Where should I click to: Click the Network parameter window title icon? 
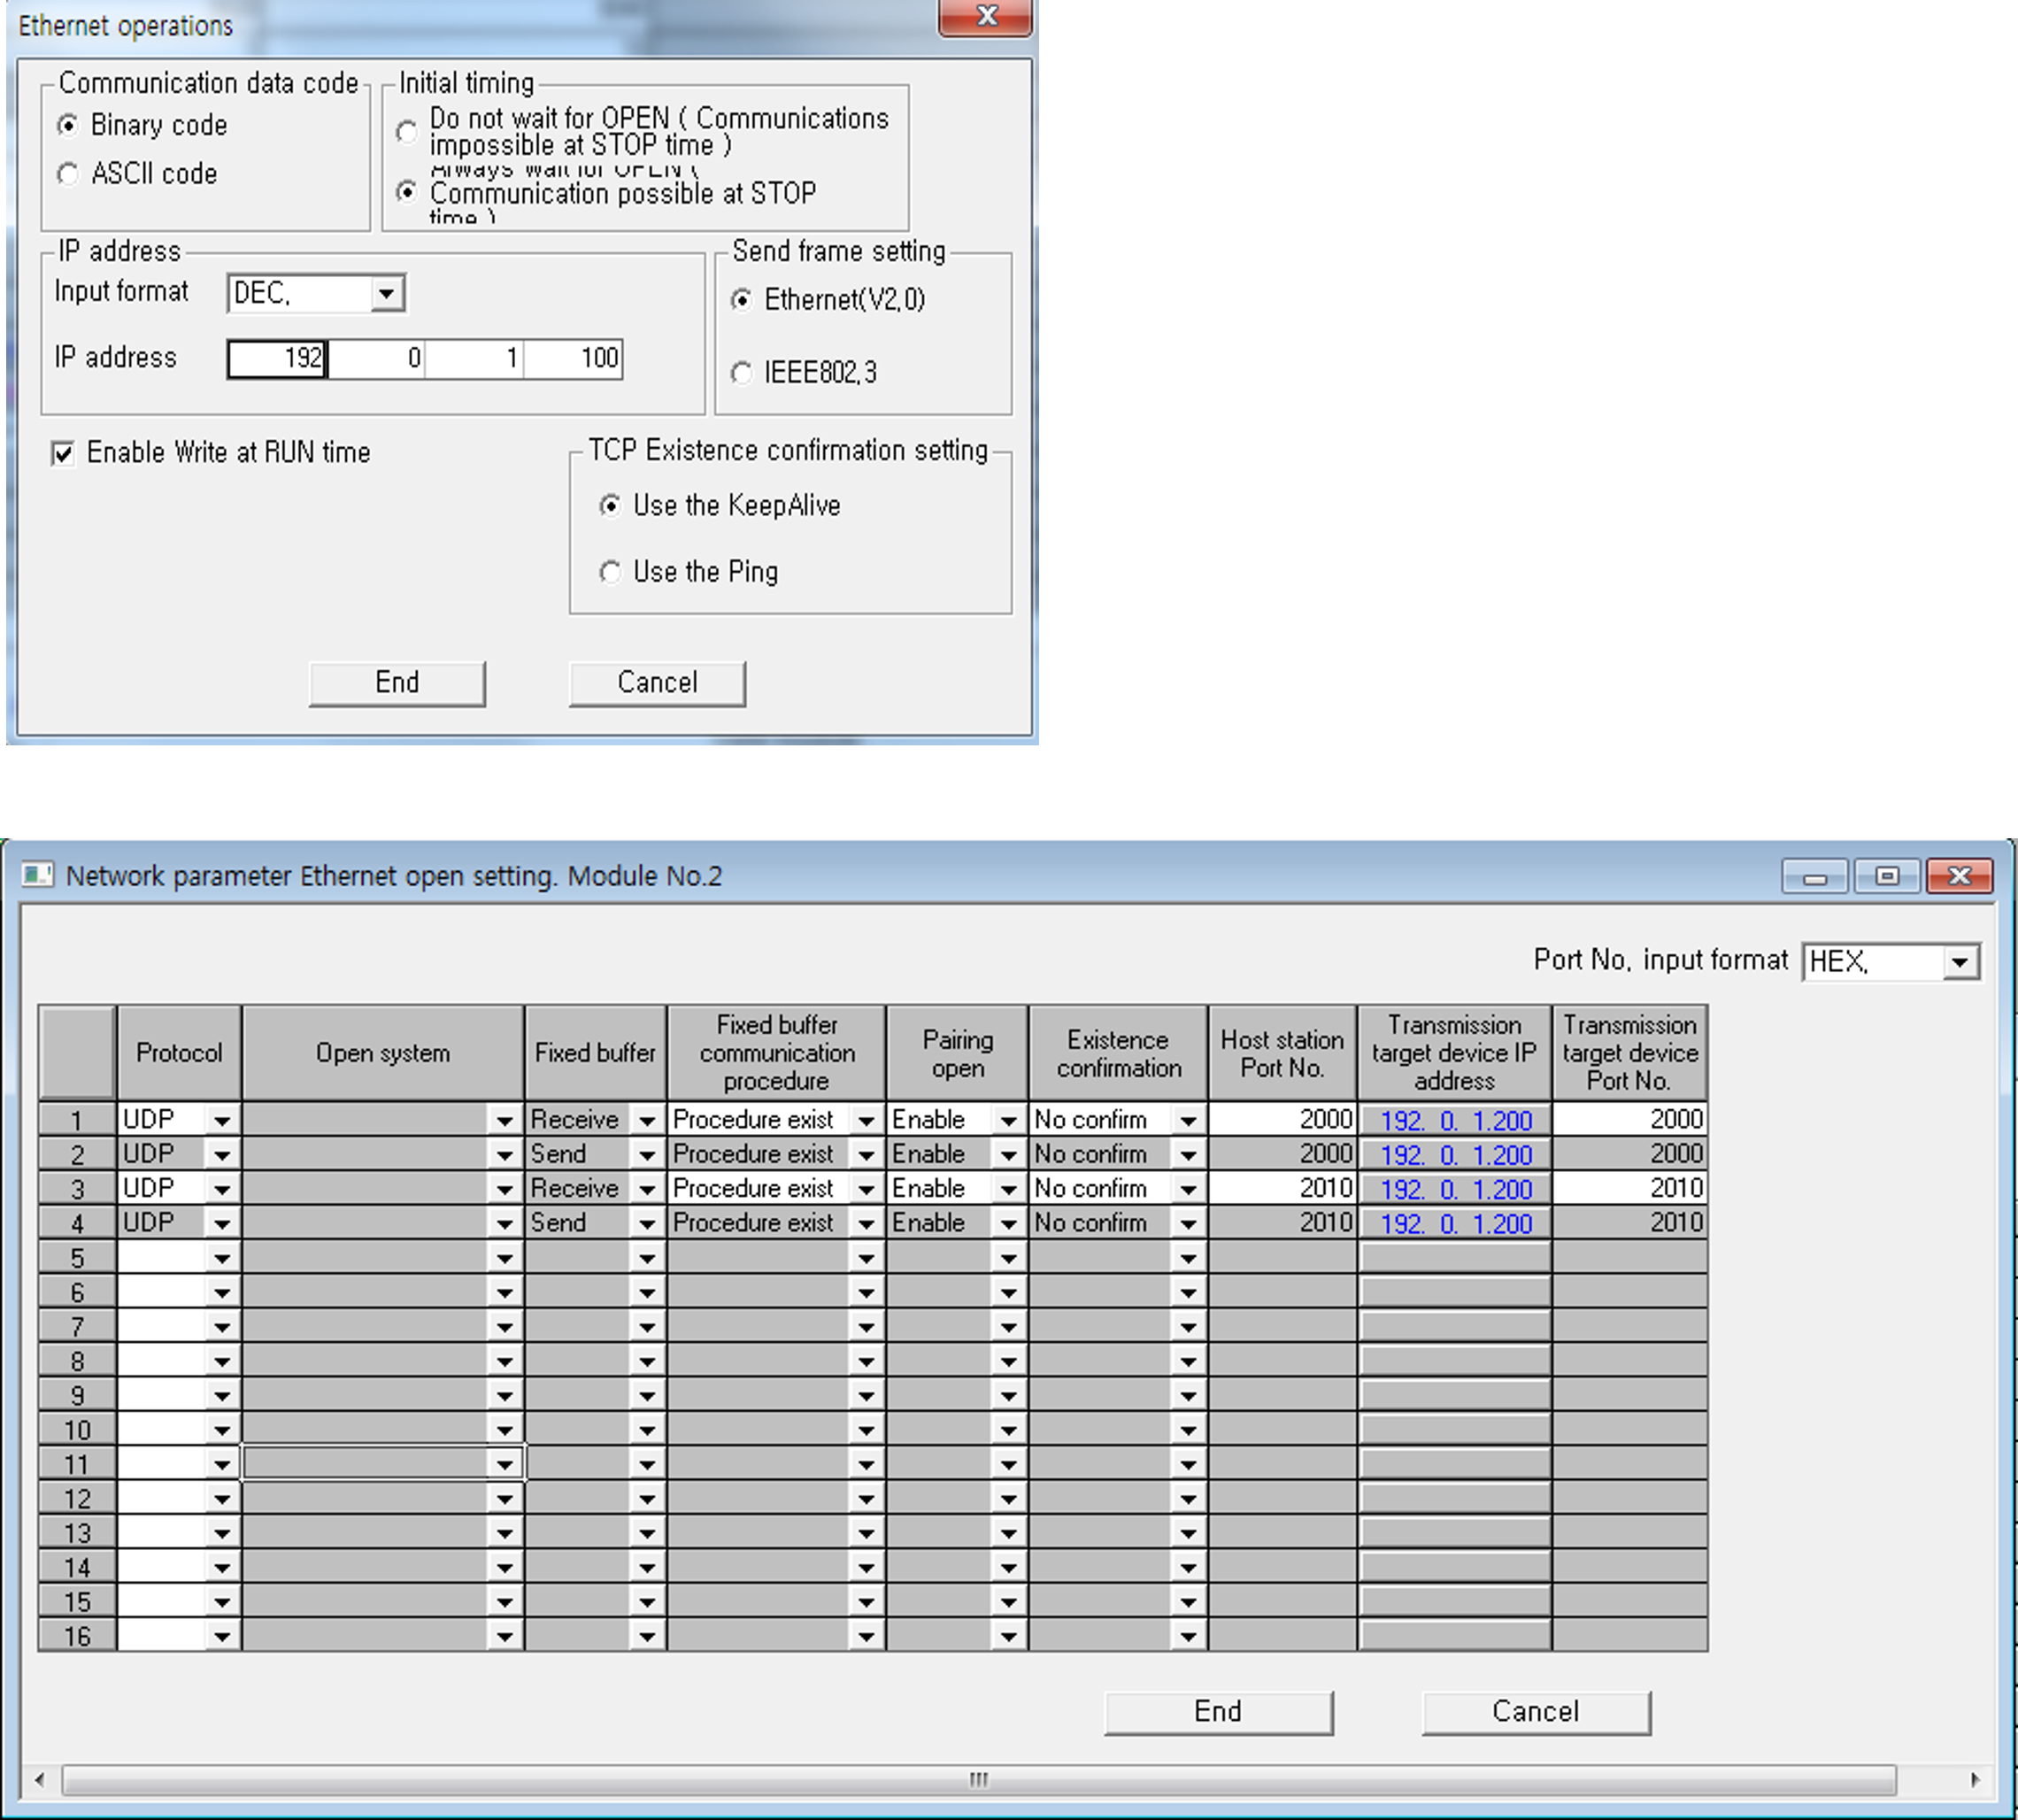click(x=37, y=875)
